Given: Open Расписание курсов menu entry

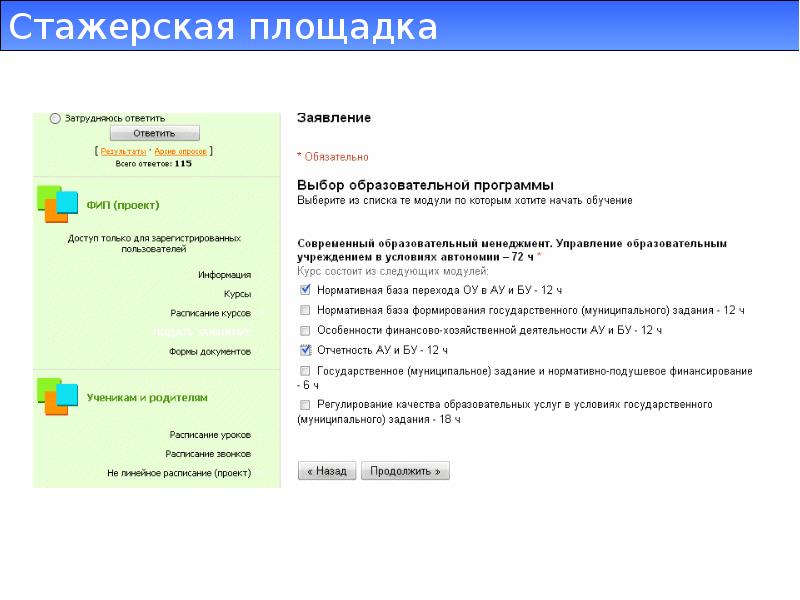Looking at the screenshot, I should (210, 313).
